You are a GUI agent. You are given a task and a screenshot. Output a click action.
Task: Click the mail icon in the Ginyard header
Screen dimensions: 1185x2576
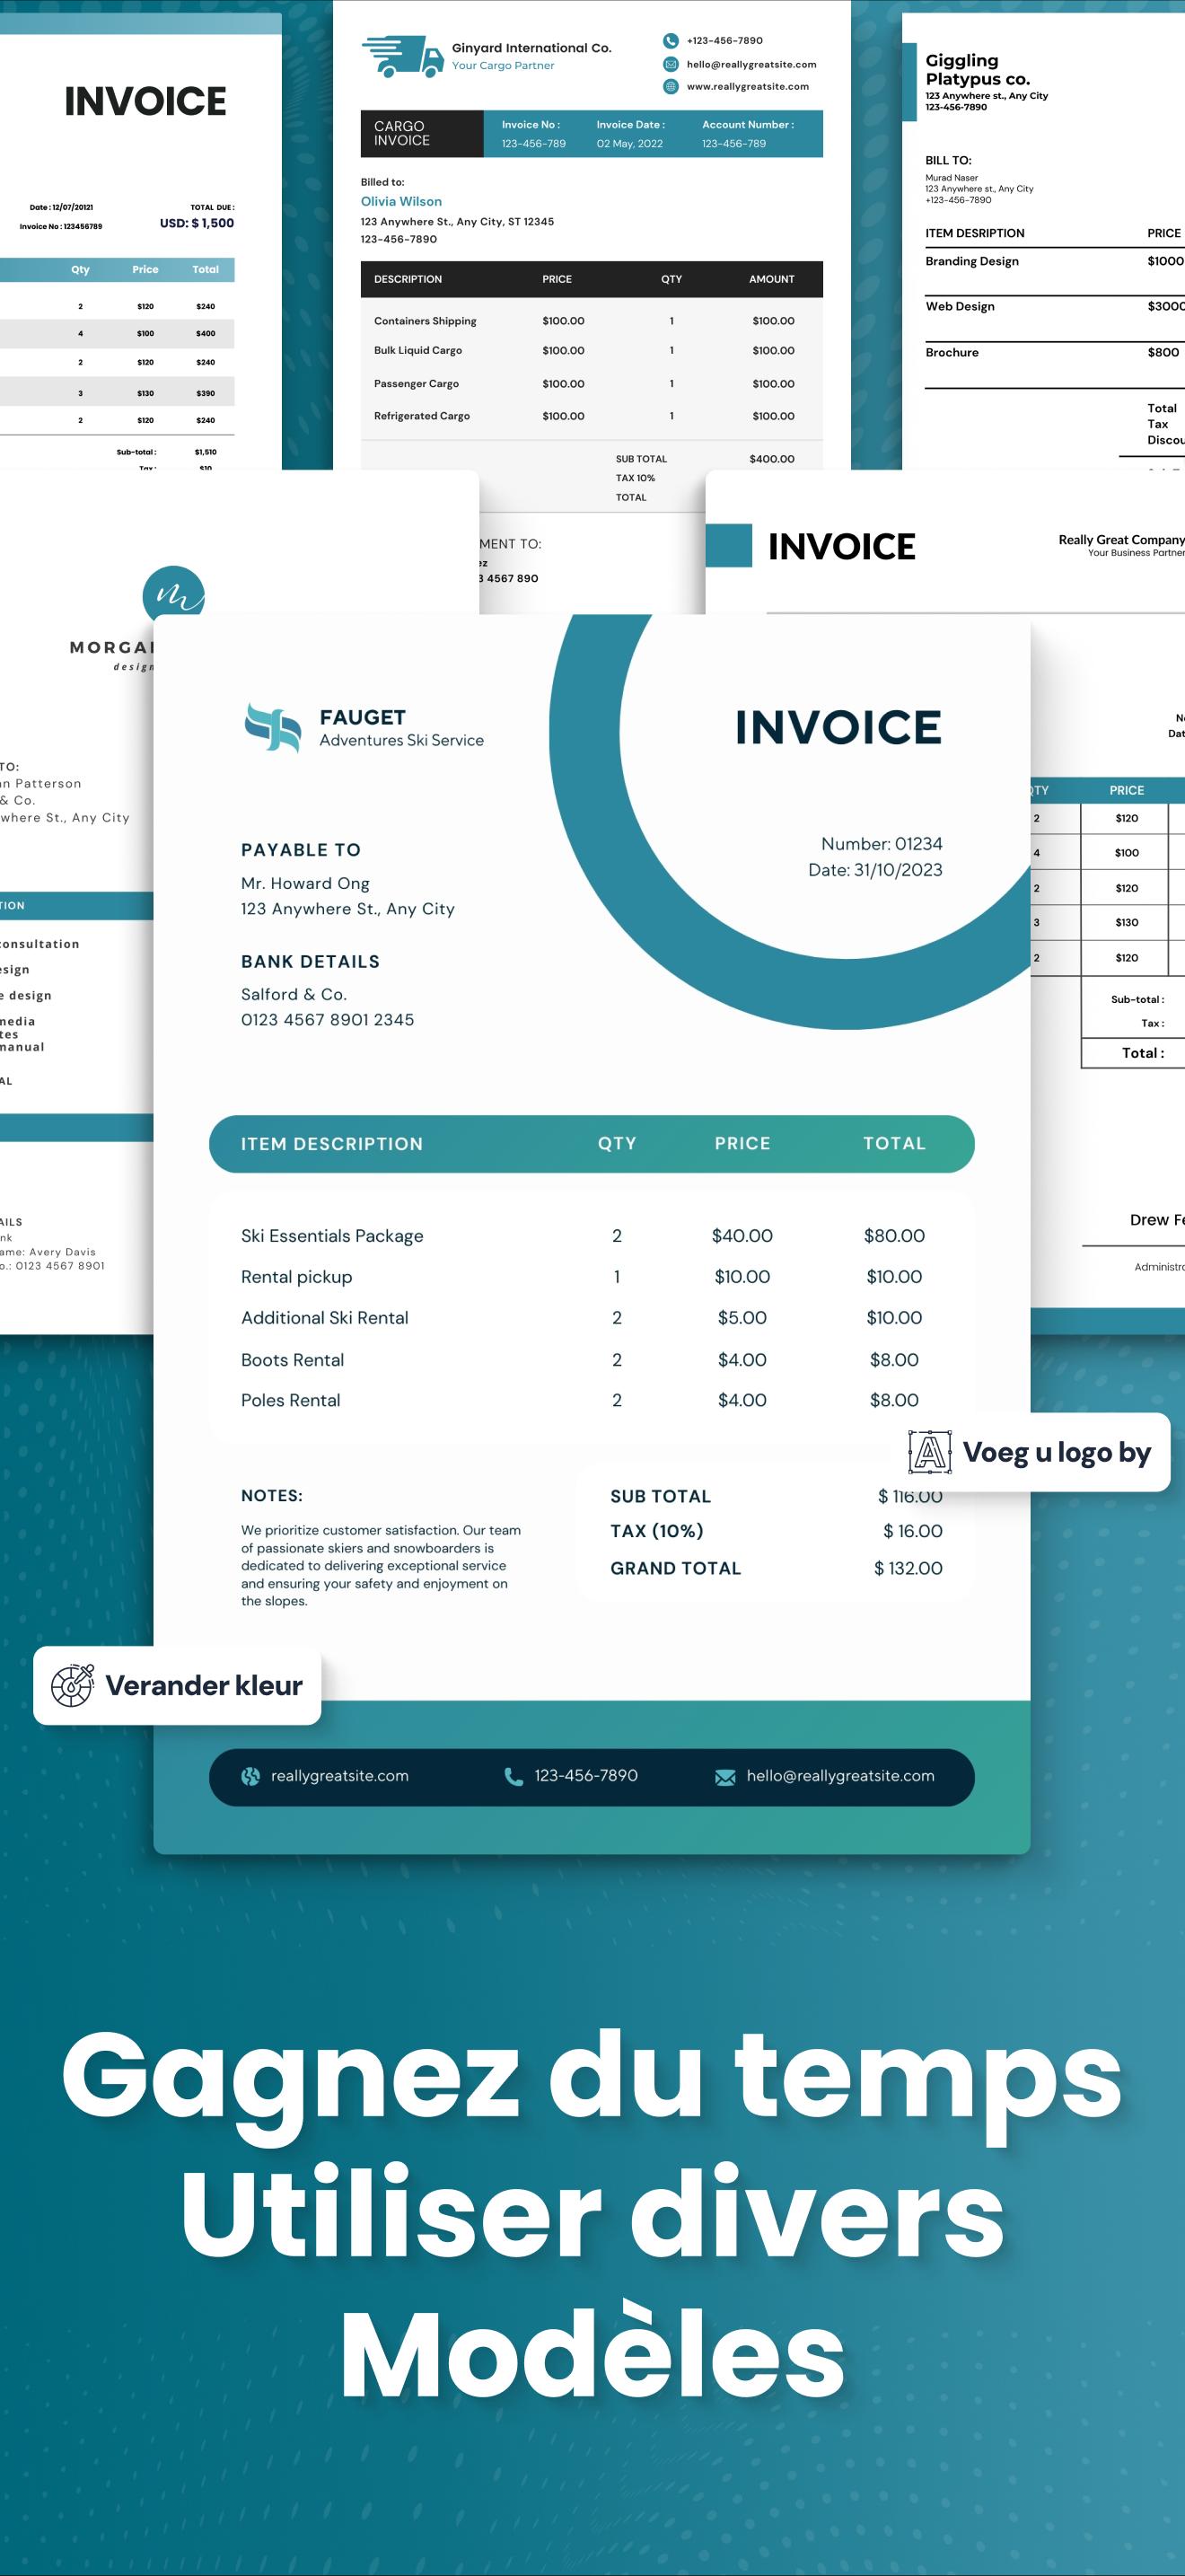pos(670,64)
